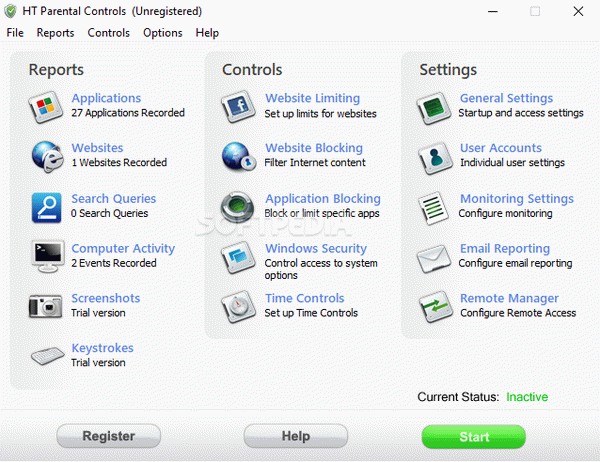
Task: Click the '2 Events Recorded' text
Action: 114,263
